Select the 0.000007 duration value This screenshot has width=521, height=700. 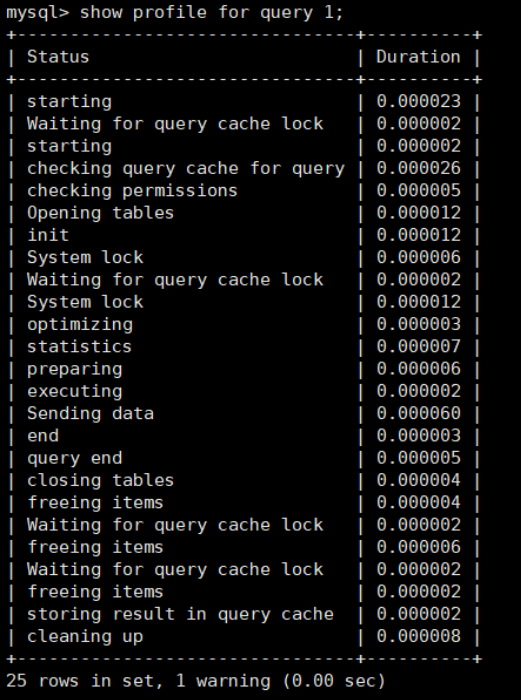click(418, 347)
